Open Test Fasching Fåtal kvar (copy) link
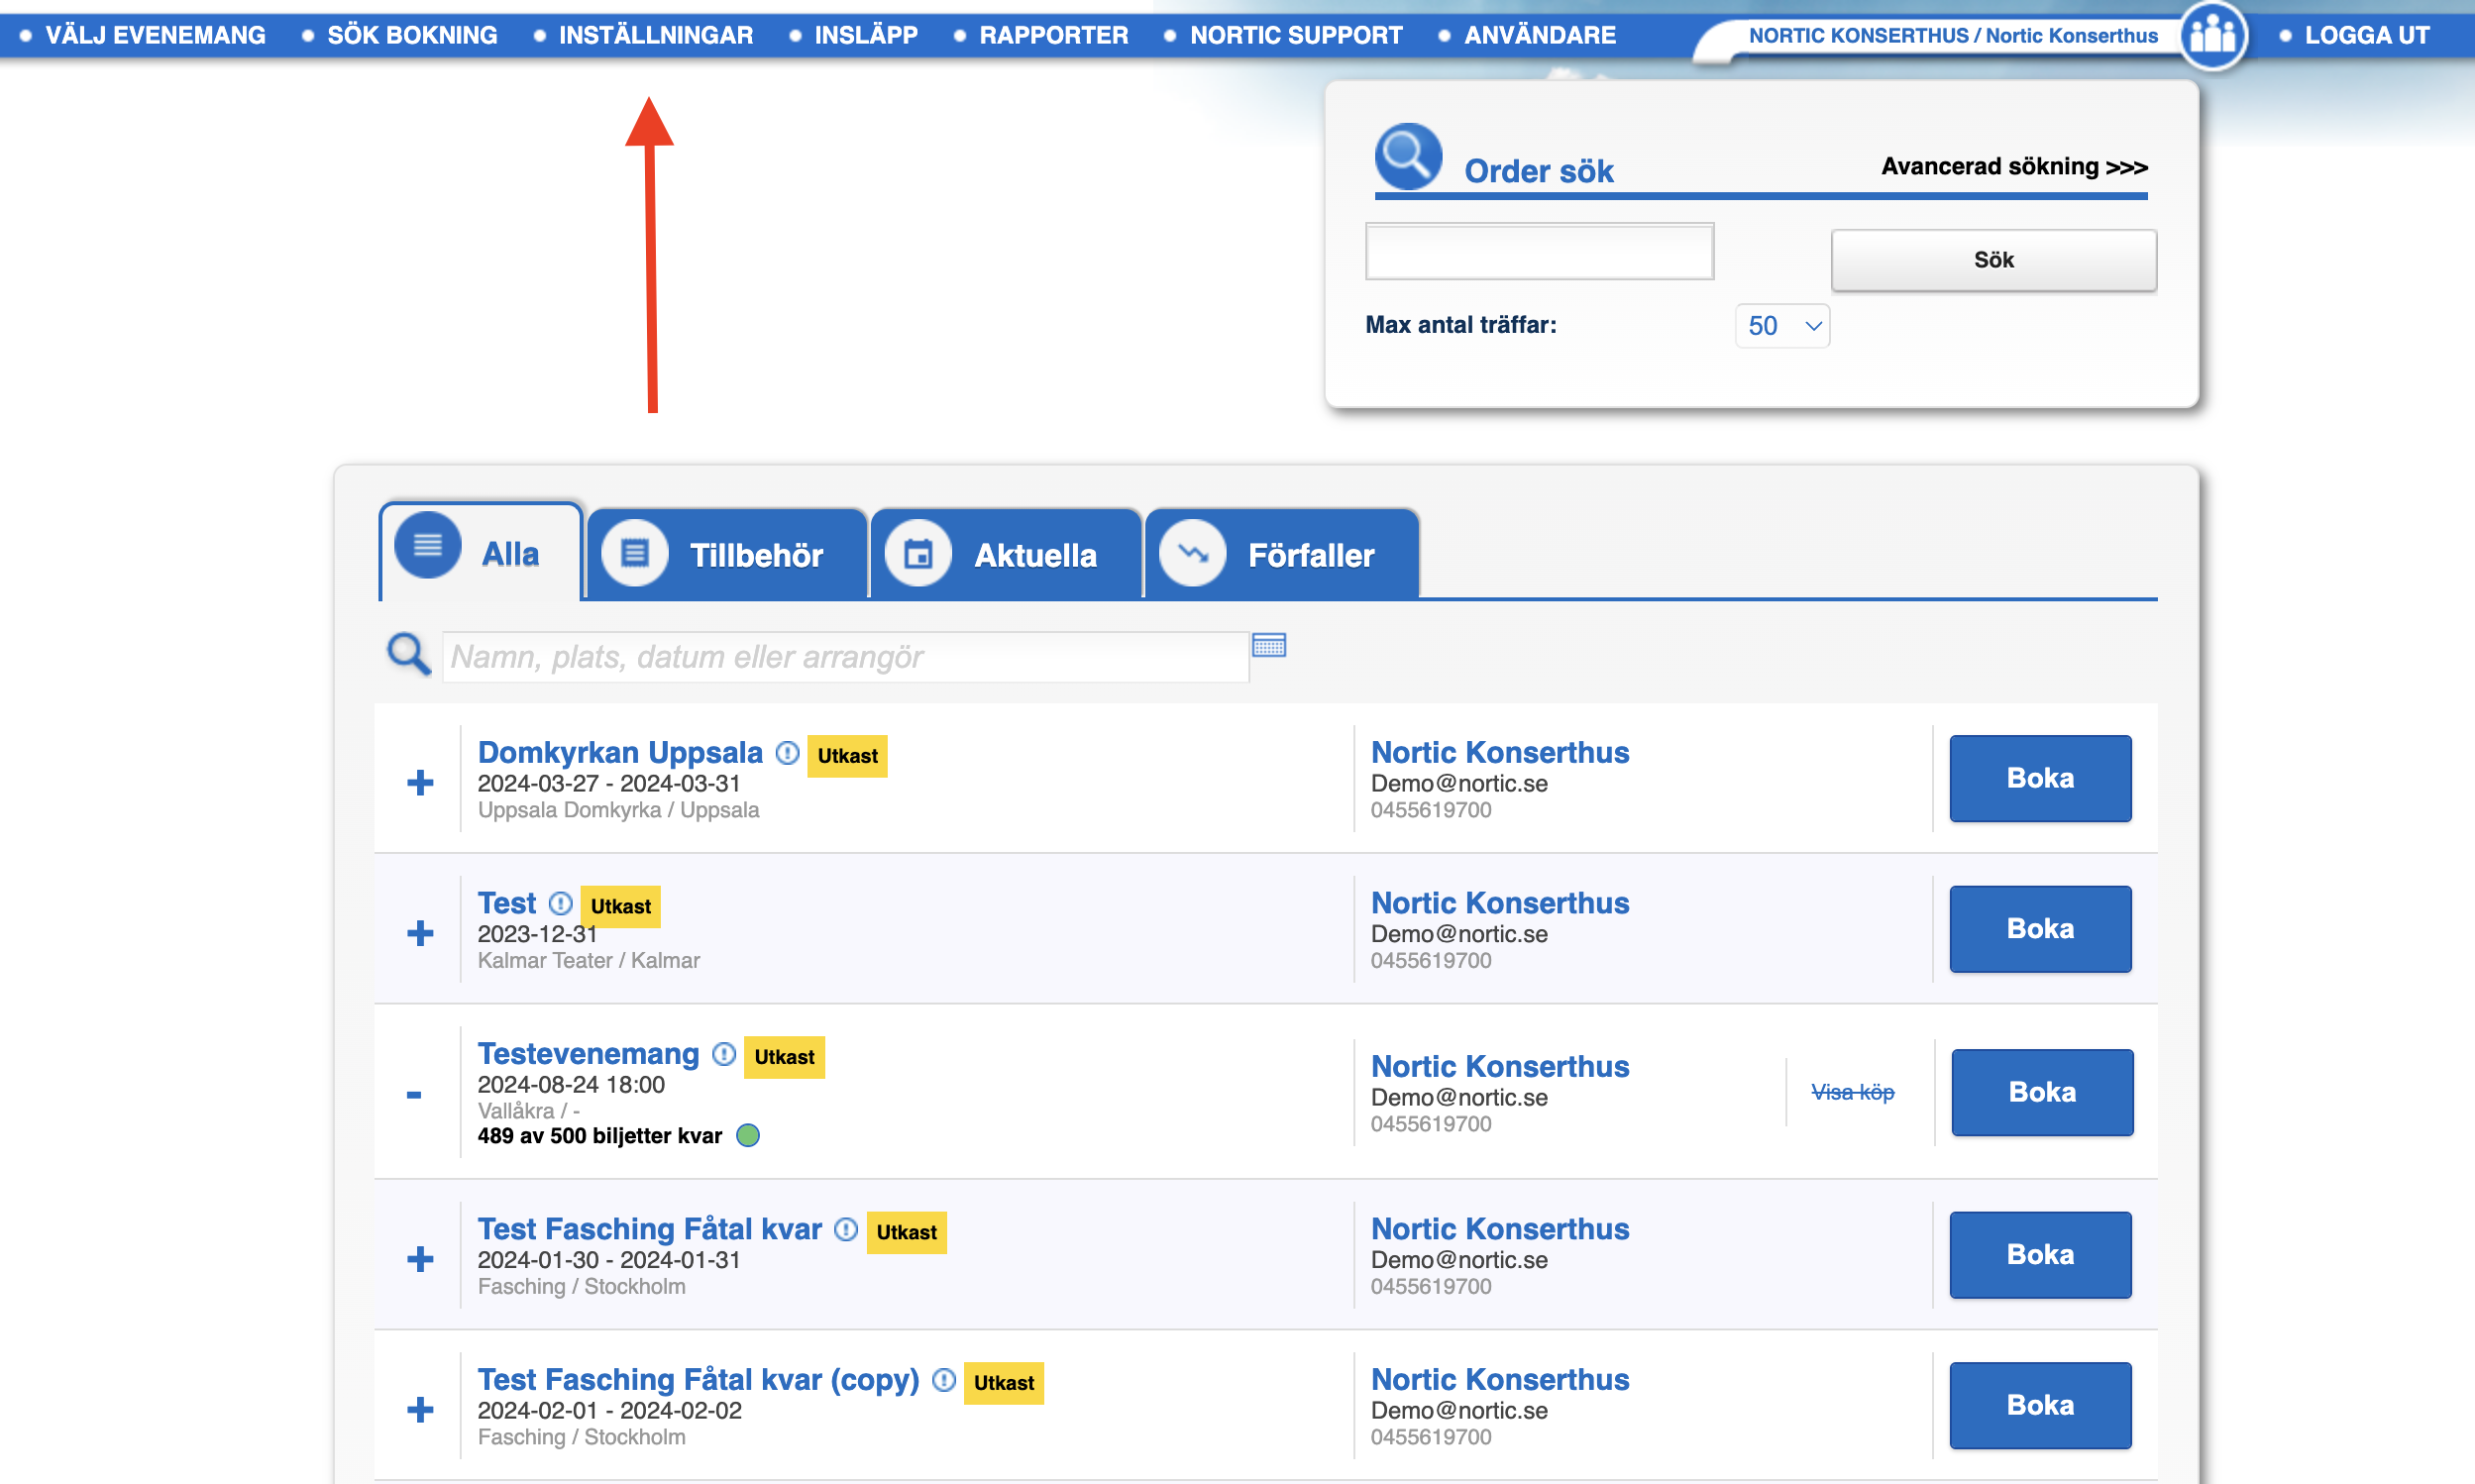 click(698, 1379)
